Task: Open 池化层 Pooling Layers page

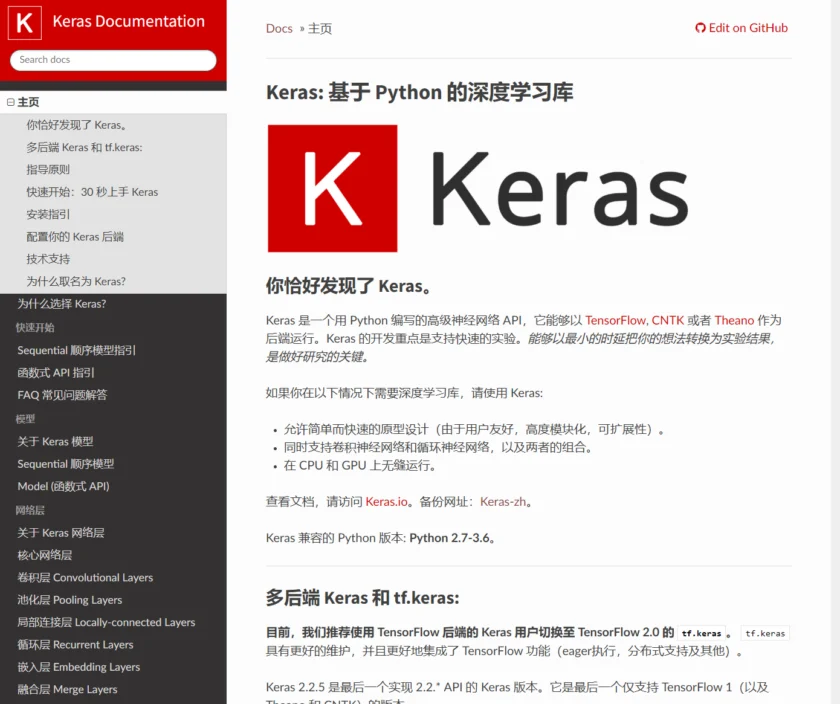Action: click(70, 600)
